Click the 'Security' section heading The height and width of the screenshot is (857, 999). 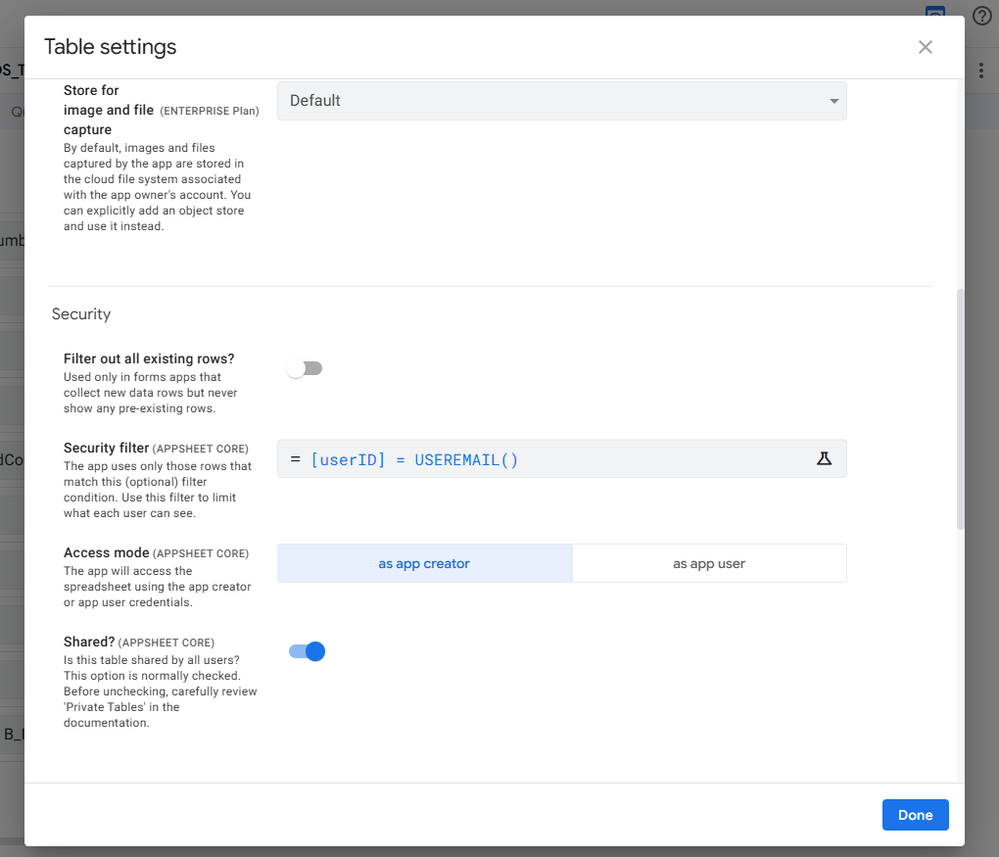click(x=81, y=314)
